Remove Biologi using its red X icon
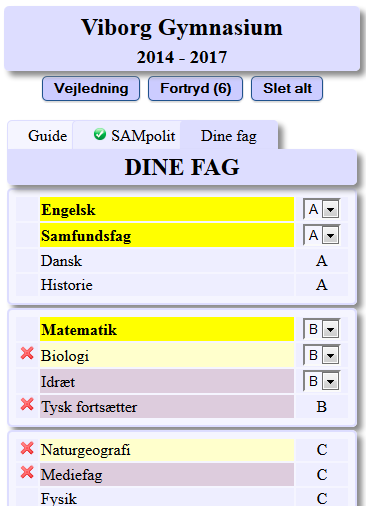The height and width of the screenshot is (506, 366). [x=27, y=354]
